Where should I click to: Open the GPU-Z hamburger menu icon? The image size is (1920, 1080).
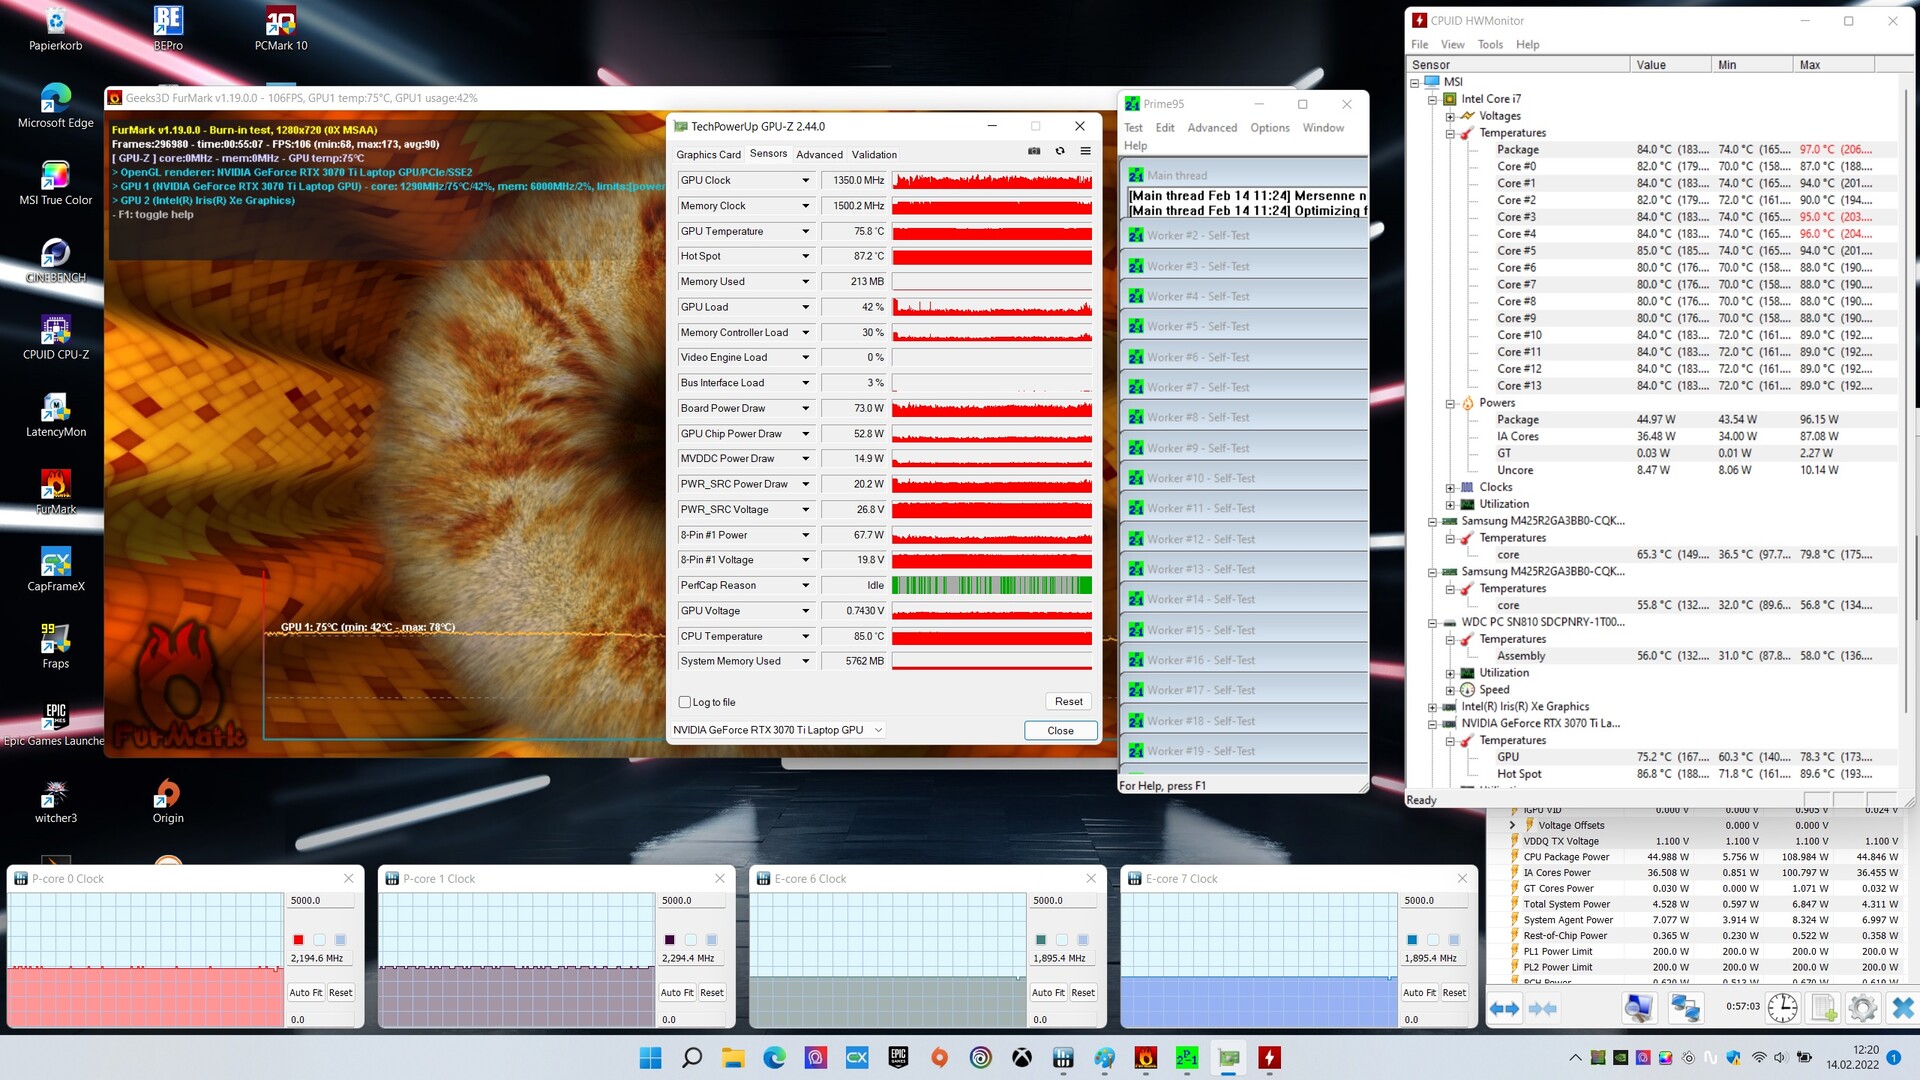pyautogui.click(x=1085, y=152)
